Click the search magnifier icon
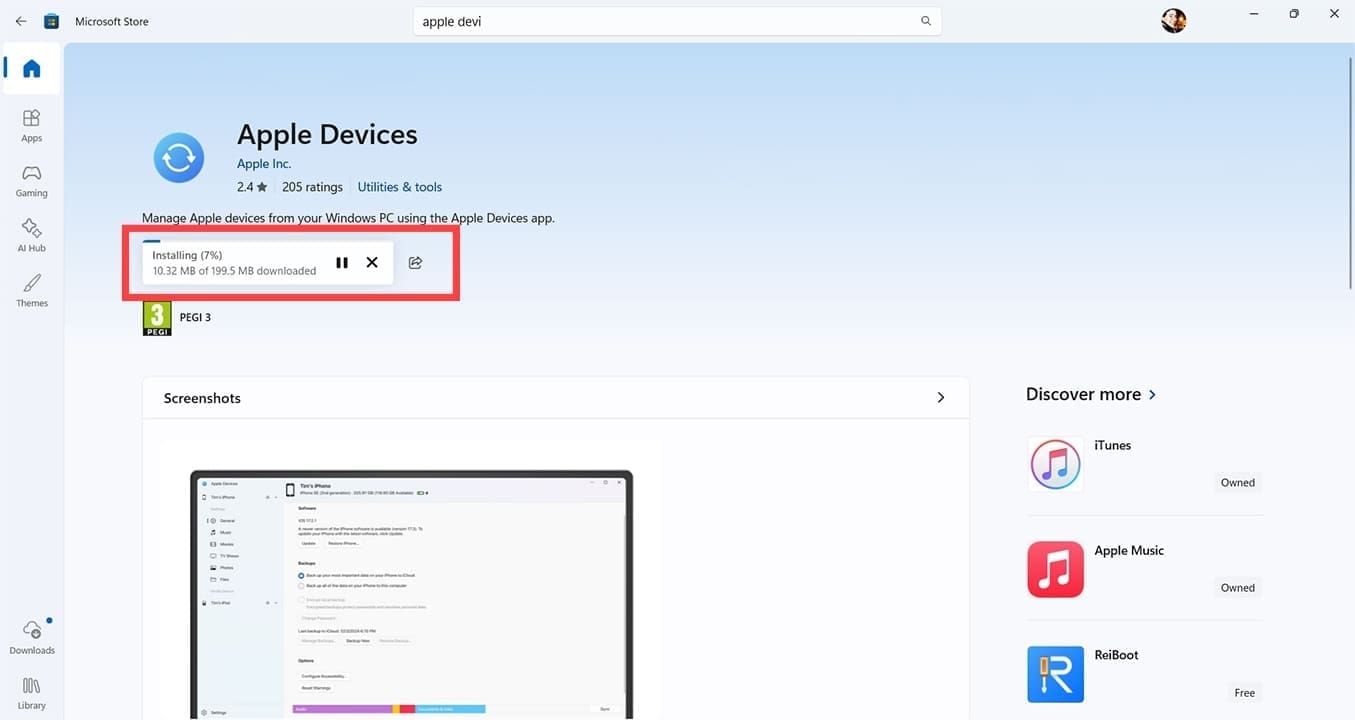The width and height of the screenshot is (1355, 720). point(926,21)
